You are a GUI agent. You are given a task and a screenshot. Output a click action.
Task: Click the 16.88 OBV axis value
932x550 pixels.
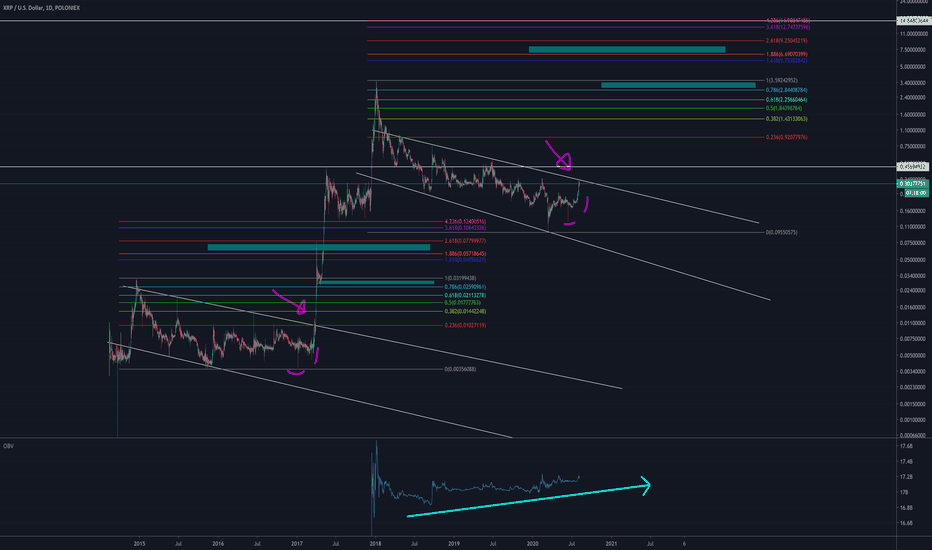click(x=906, y=508)
